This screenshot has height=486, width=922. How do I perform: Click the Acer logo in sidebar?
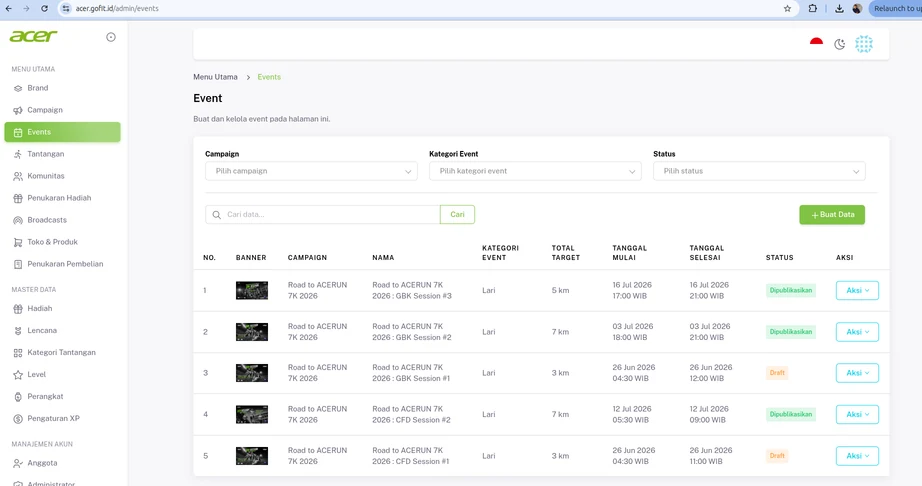33,36
